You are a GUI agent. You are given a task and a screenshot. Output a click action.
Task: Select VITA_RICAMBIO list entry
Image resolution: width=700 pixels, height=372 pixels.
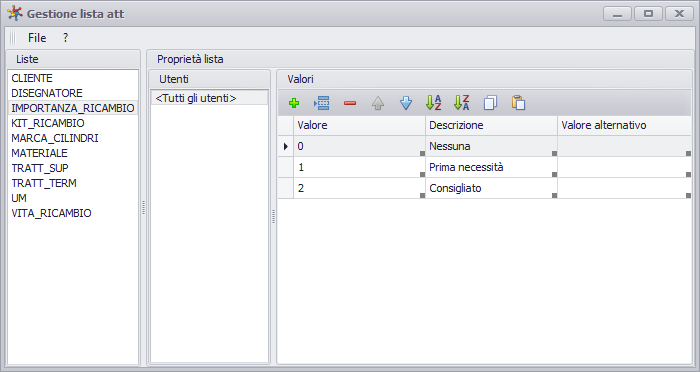pyautogui.click(x=51, y=213)
